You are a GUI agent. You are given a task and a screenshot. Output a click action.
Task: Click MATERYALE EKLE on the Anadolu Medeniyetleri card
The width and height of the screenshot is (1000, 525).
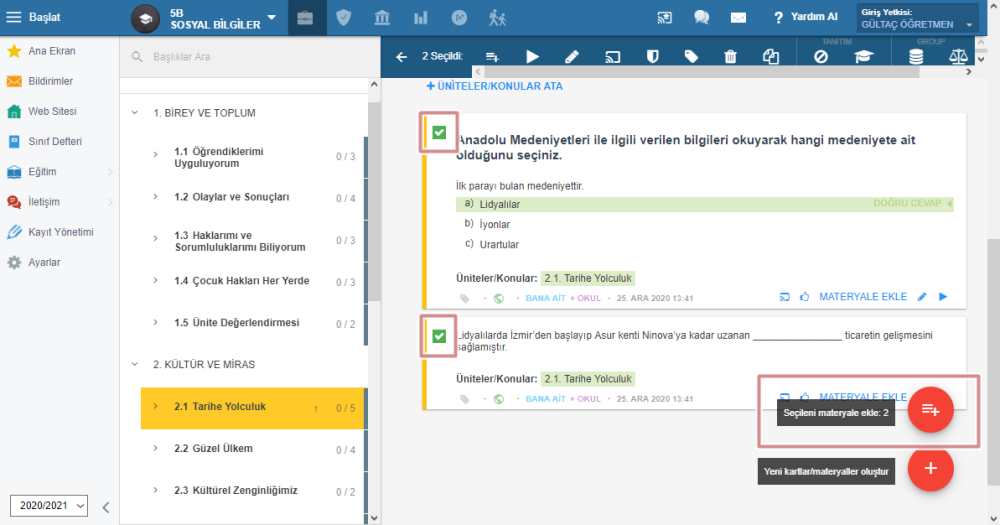pyautogui.click(x=863, y=297)
